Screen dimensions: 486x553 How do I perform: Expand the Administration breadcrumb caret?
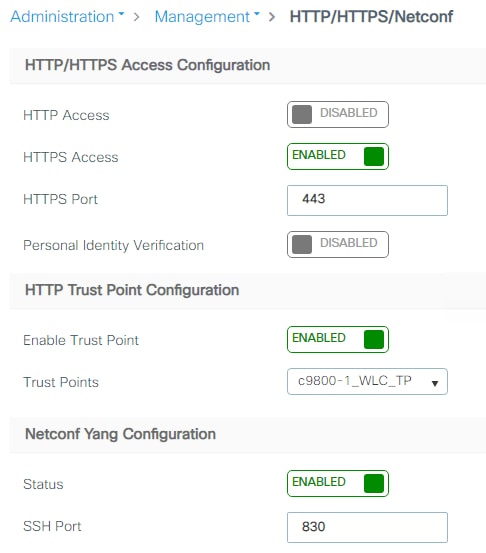(121, 14)
